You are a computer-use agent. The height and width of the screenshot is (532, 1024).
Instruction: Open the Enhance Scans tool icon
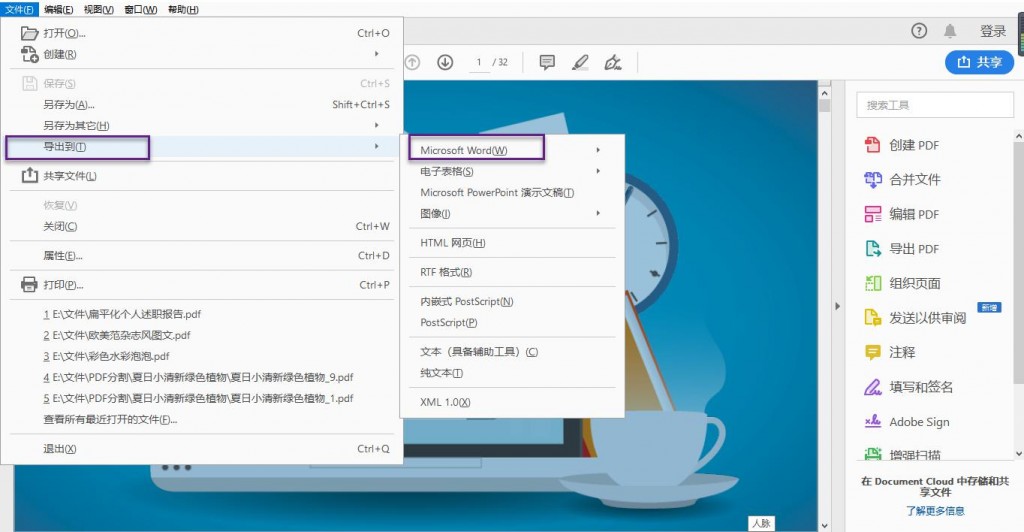(x=872, y=454)
